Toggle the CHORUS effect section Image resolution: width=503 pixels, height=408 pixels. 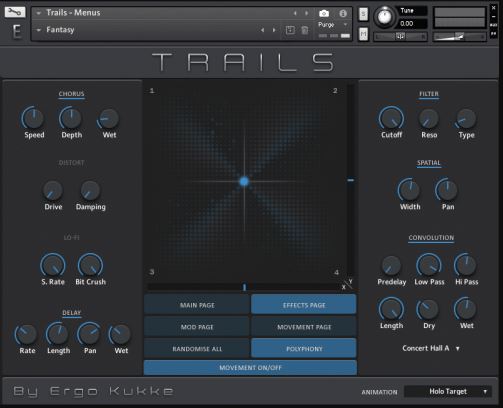pyautogui.click(x=71, y=94)
